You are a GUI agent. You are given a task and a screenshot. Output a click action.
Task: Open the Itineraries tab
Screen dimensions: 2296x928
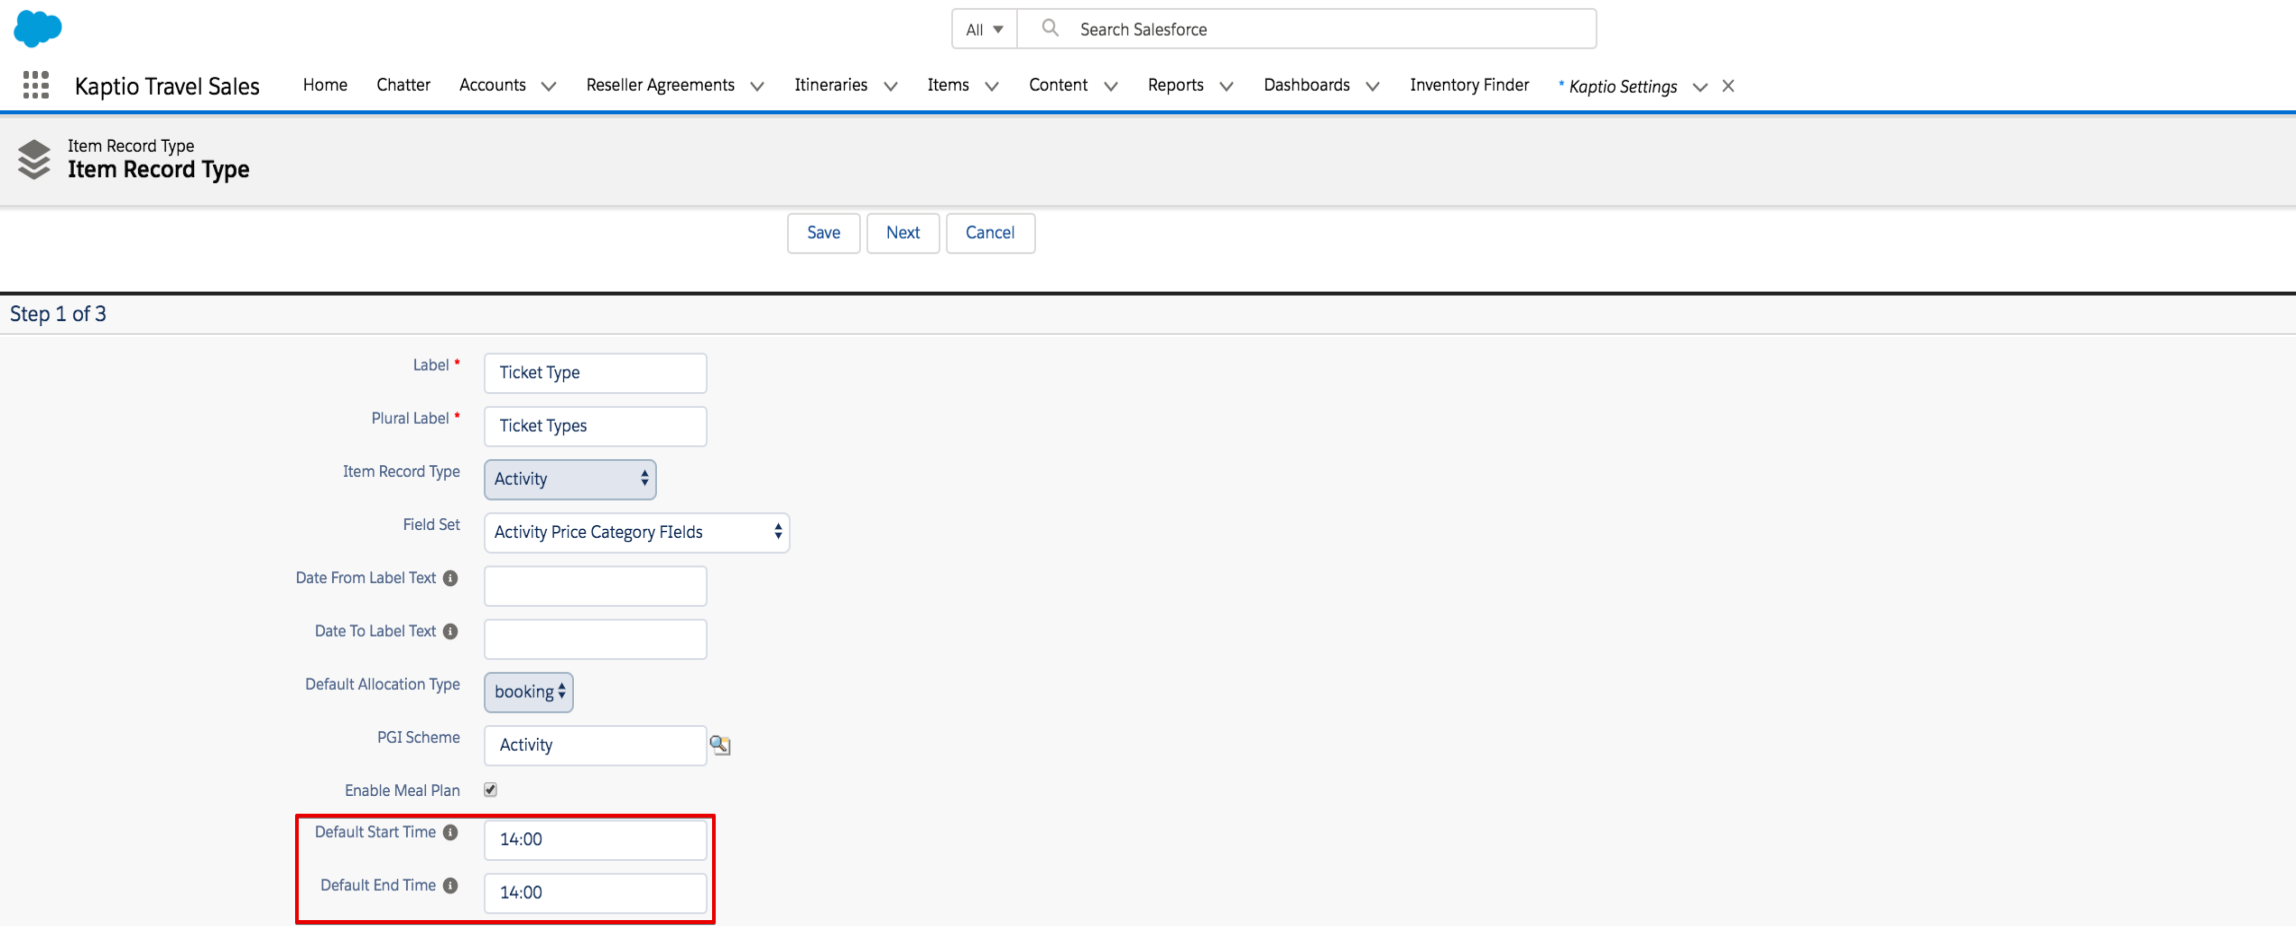[831, 85]
